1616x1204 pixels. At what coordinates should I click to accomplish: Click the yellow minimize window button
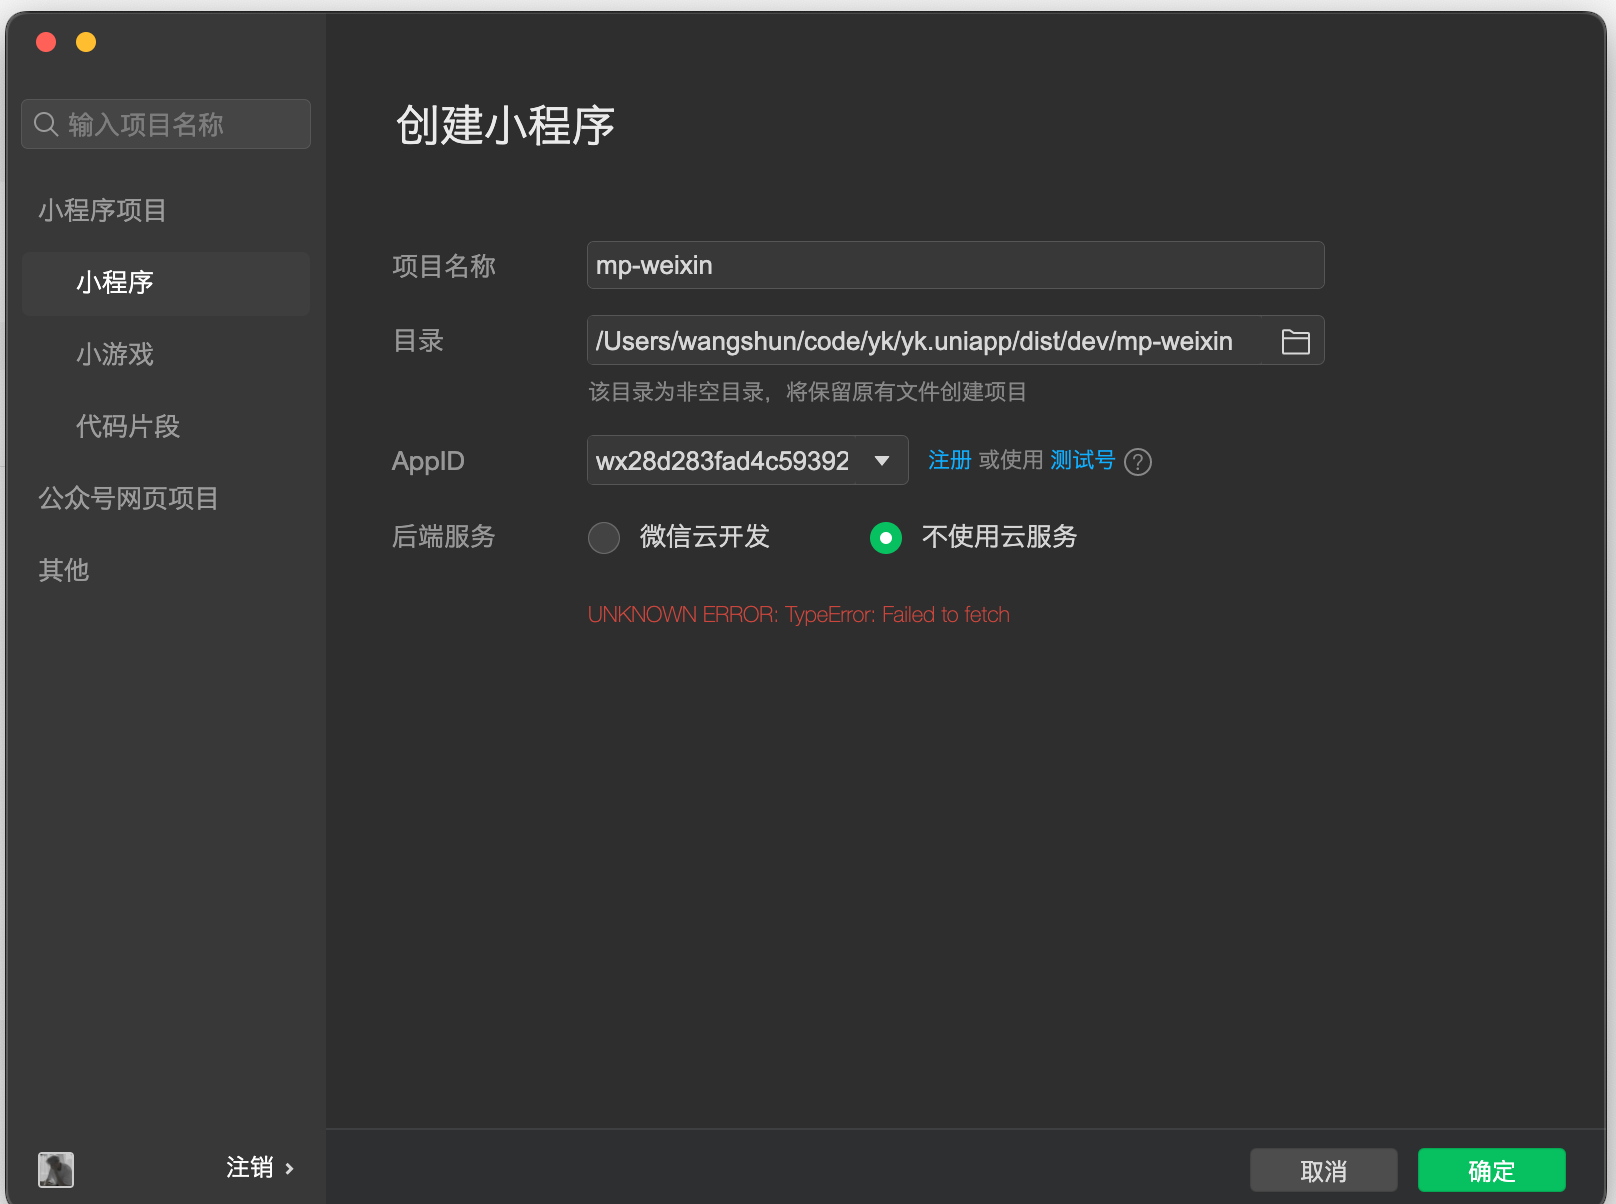click(x=86, y=42)
